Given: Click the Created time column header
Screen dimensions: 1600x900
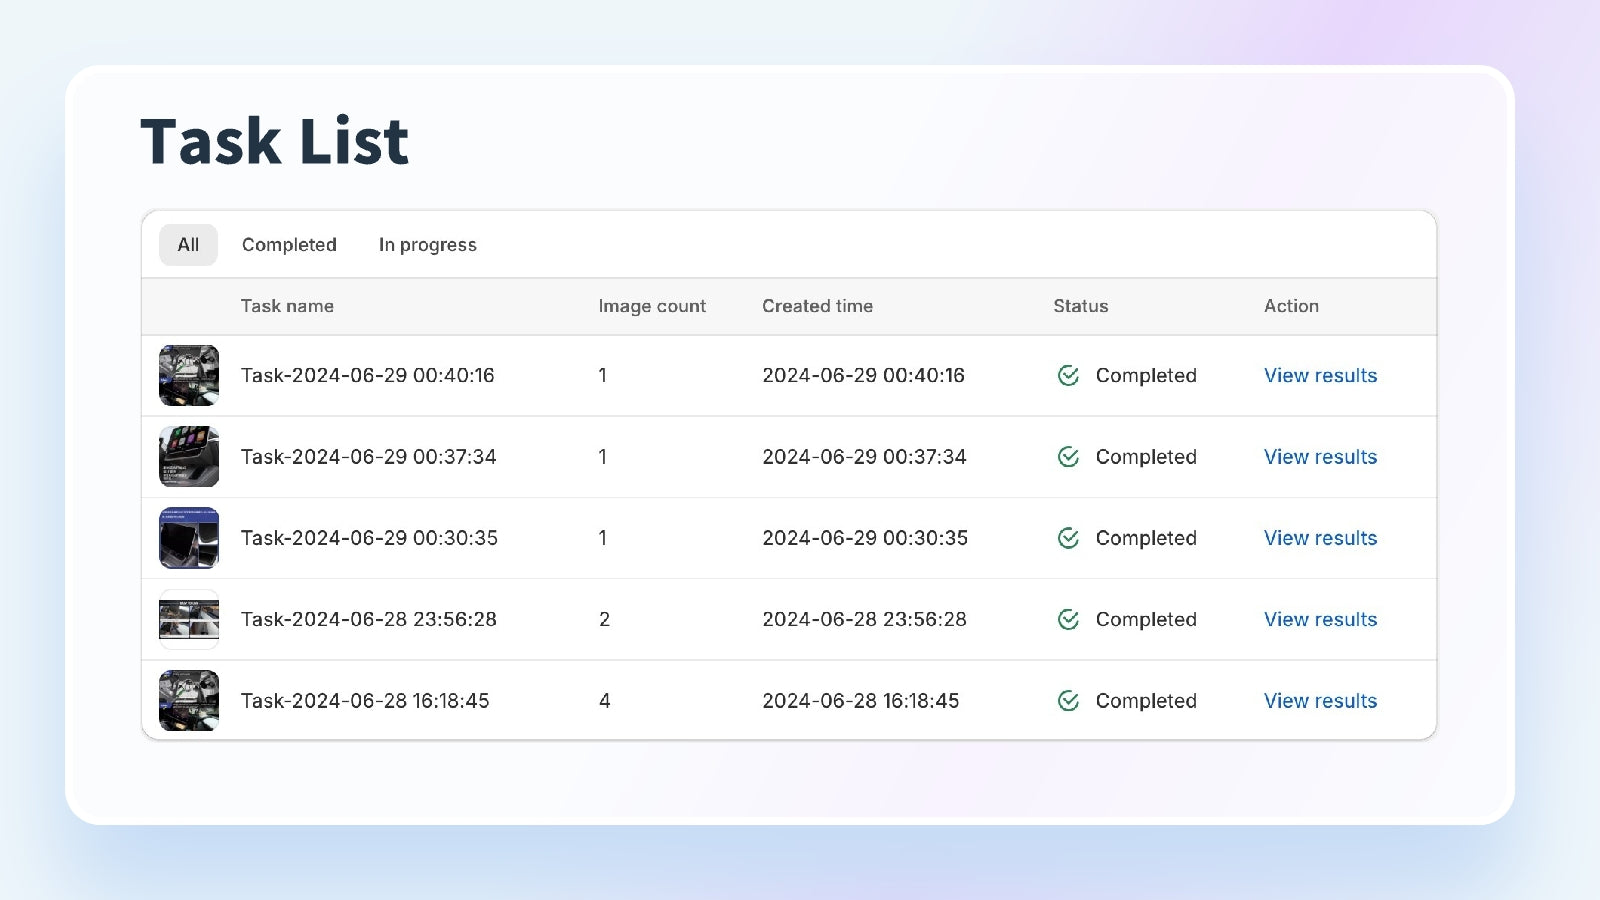Looking at the screenshot, I should [x=817, y=306].
